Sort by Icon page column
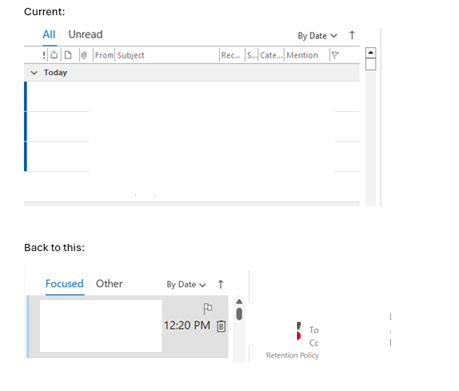This screenshot has height=391, width=459. pyautogui.click(x=68, y=55)
